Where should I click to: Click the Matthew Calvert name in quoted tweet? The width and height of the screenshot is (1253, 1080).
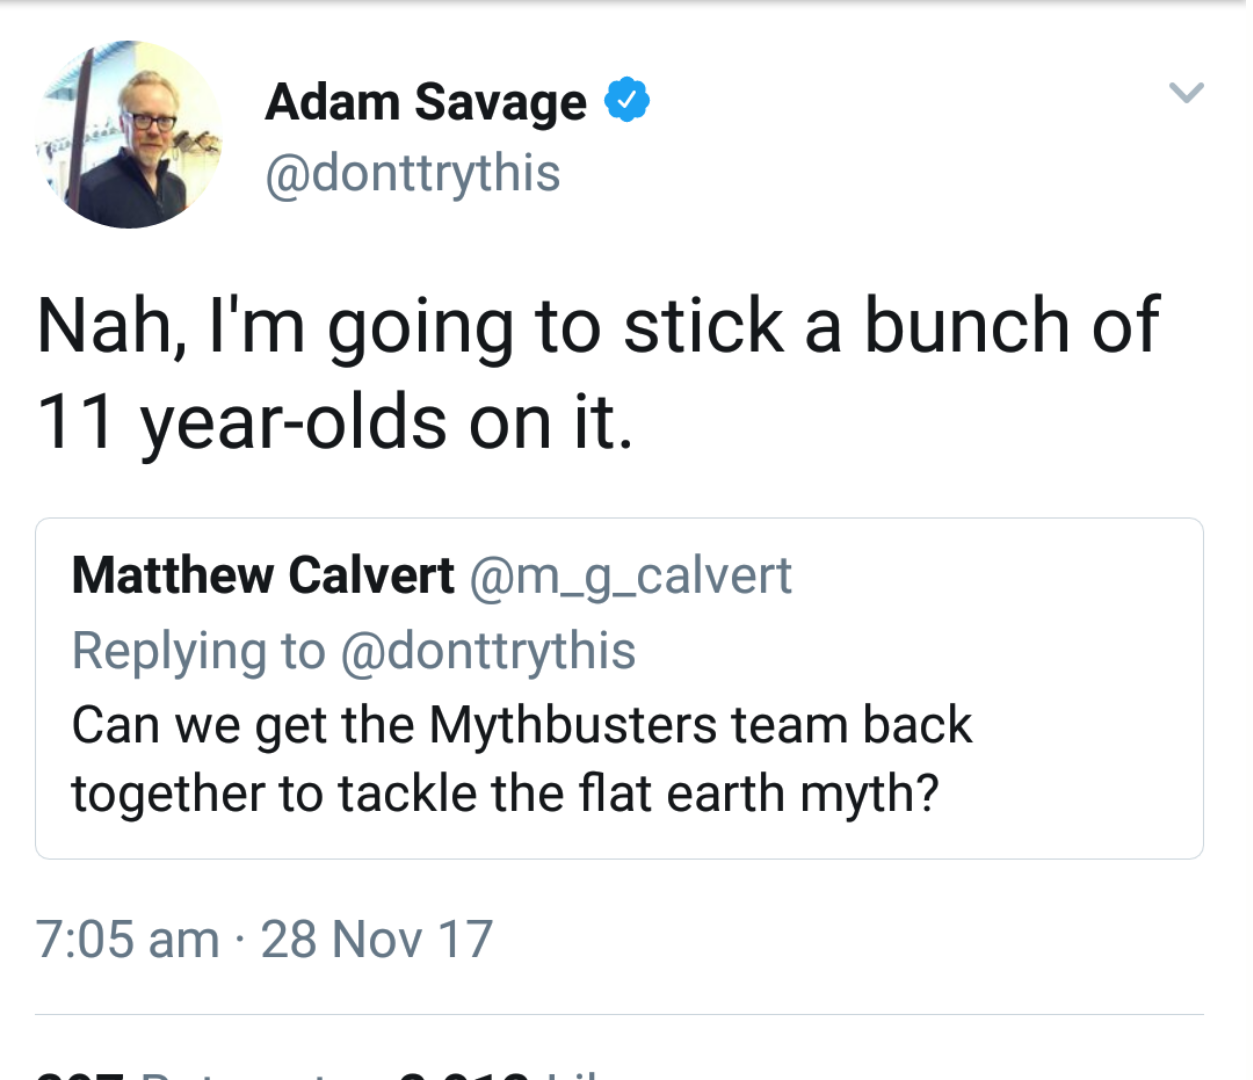(263, 575)
